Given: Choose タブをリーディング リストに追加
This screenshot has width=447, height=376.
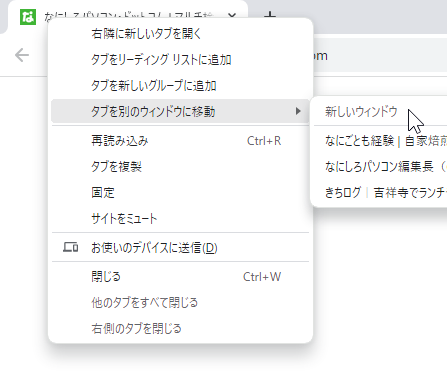Looking at the screenshot, I should pos(180,60).
